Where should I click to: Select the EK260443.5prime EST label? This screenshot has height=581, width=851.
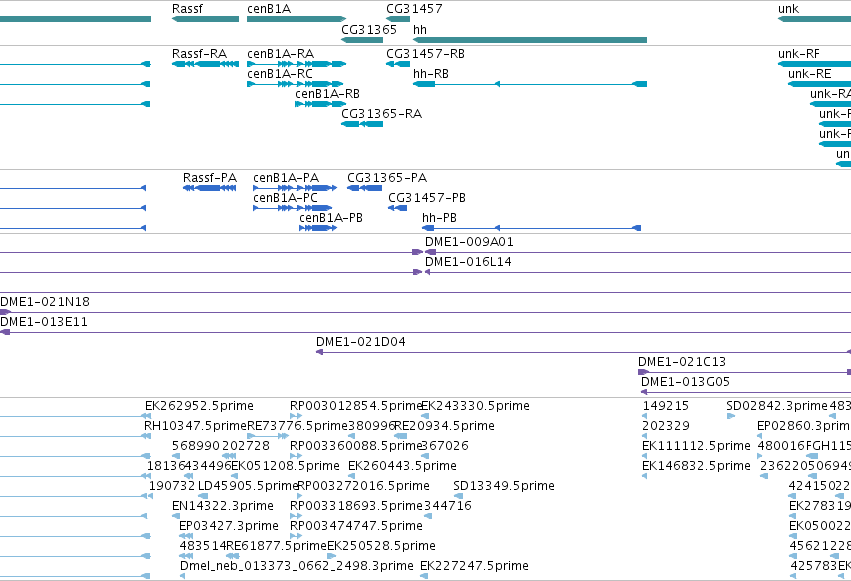coord(402,467)
